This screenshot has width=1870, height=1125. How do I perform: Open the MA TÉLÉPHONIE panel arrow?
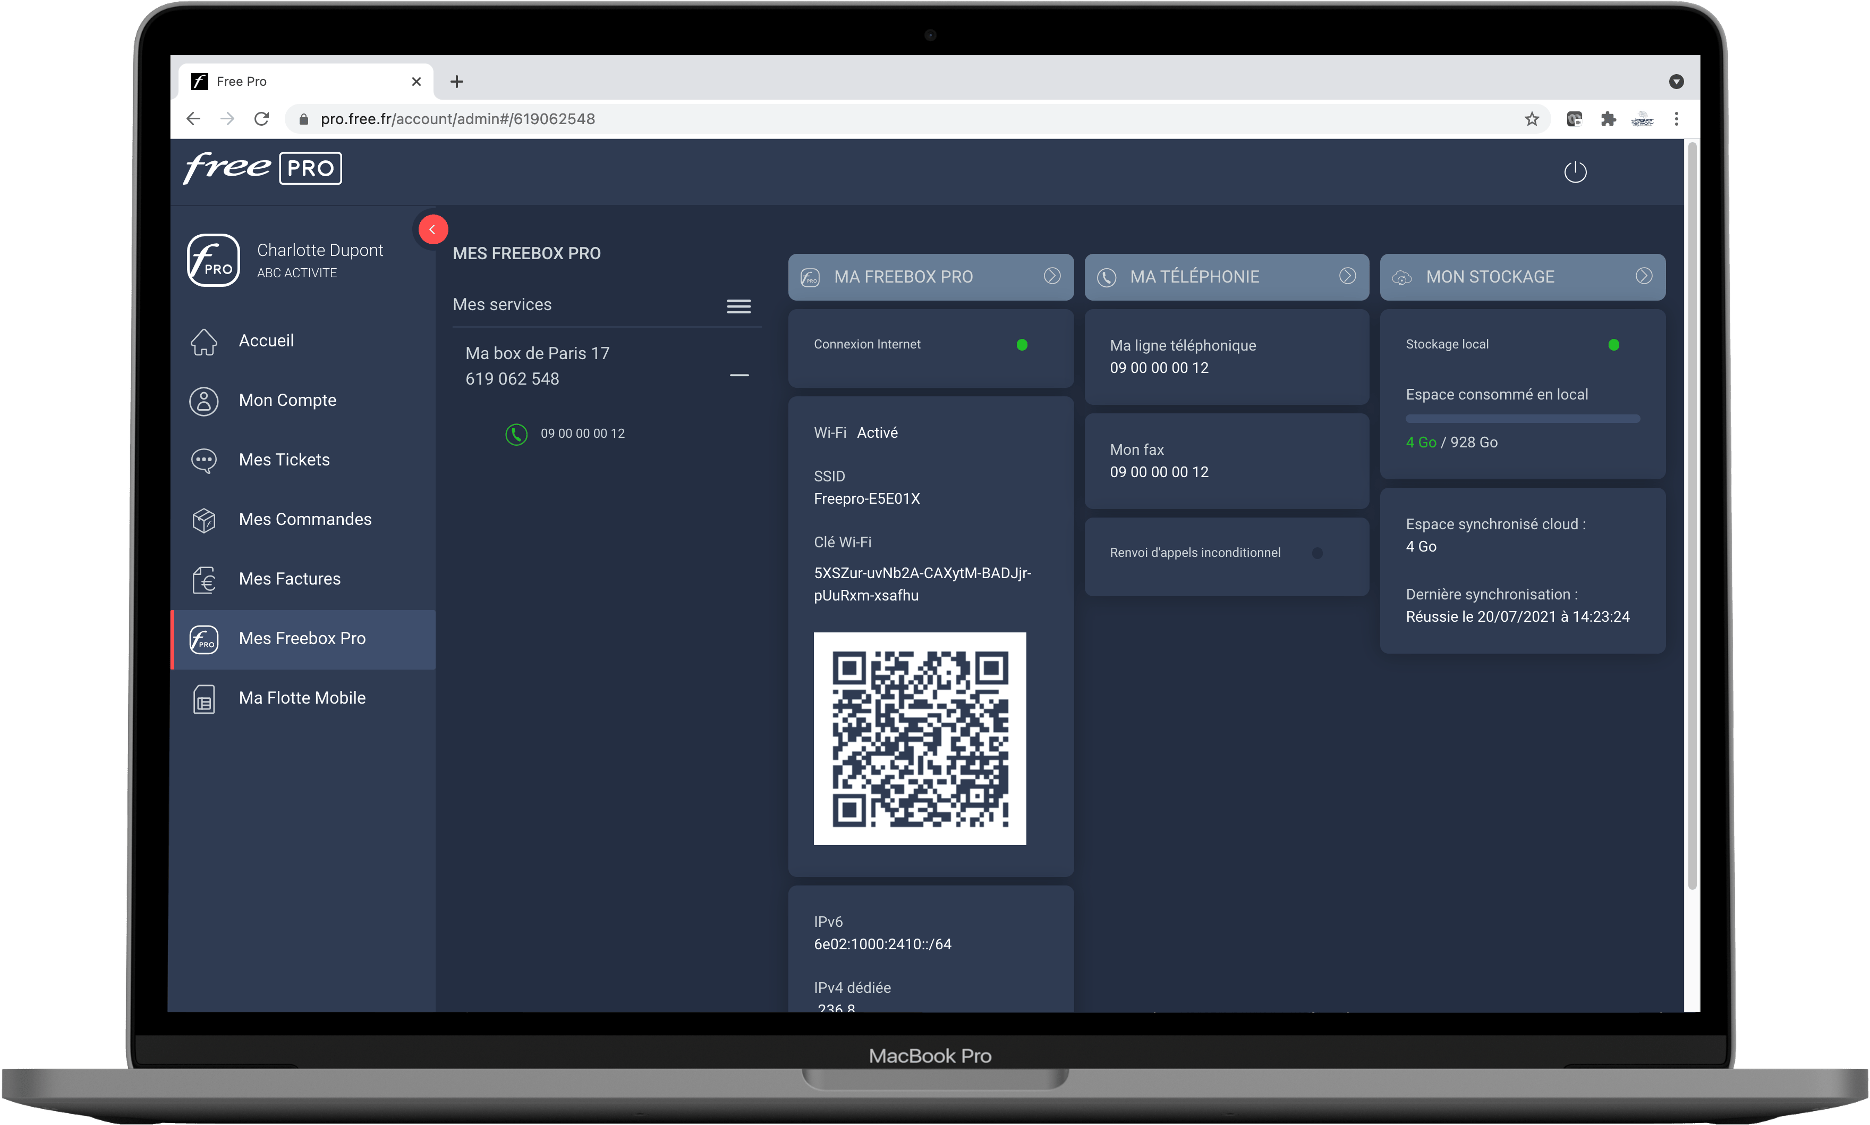(x=1348, y=276)
